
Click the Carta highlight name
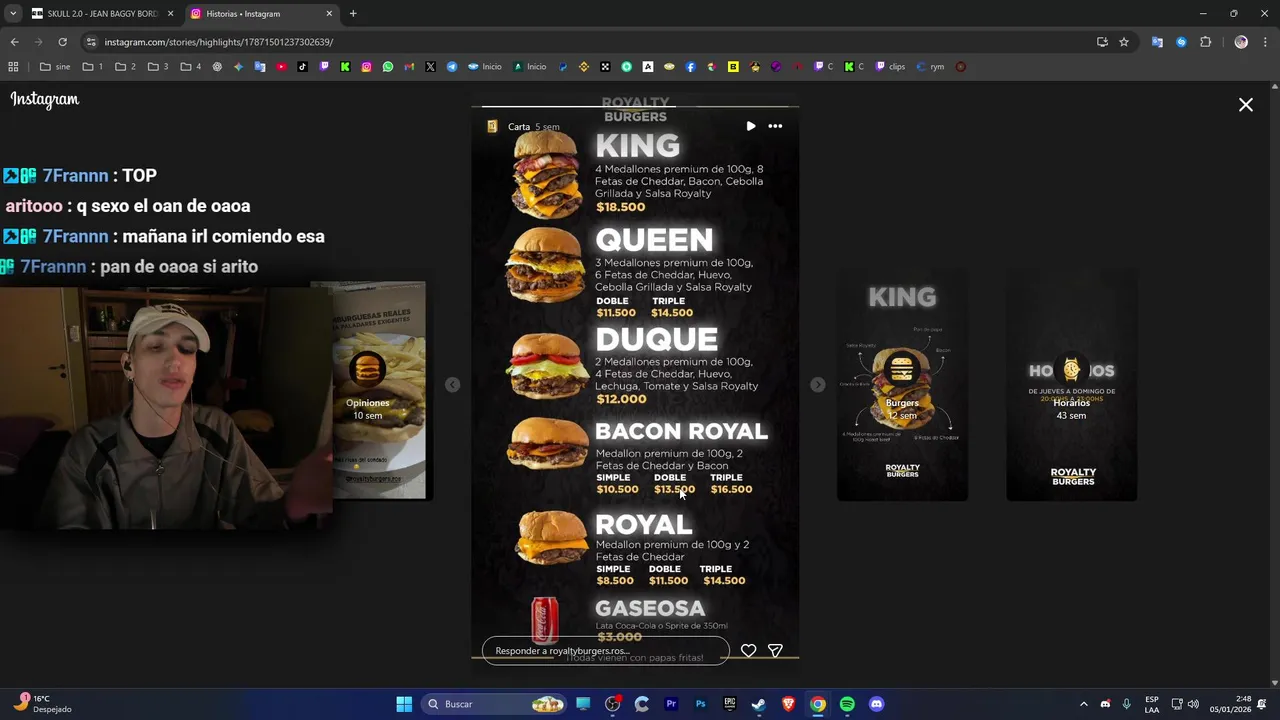click(519, 127)
